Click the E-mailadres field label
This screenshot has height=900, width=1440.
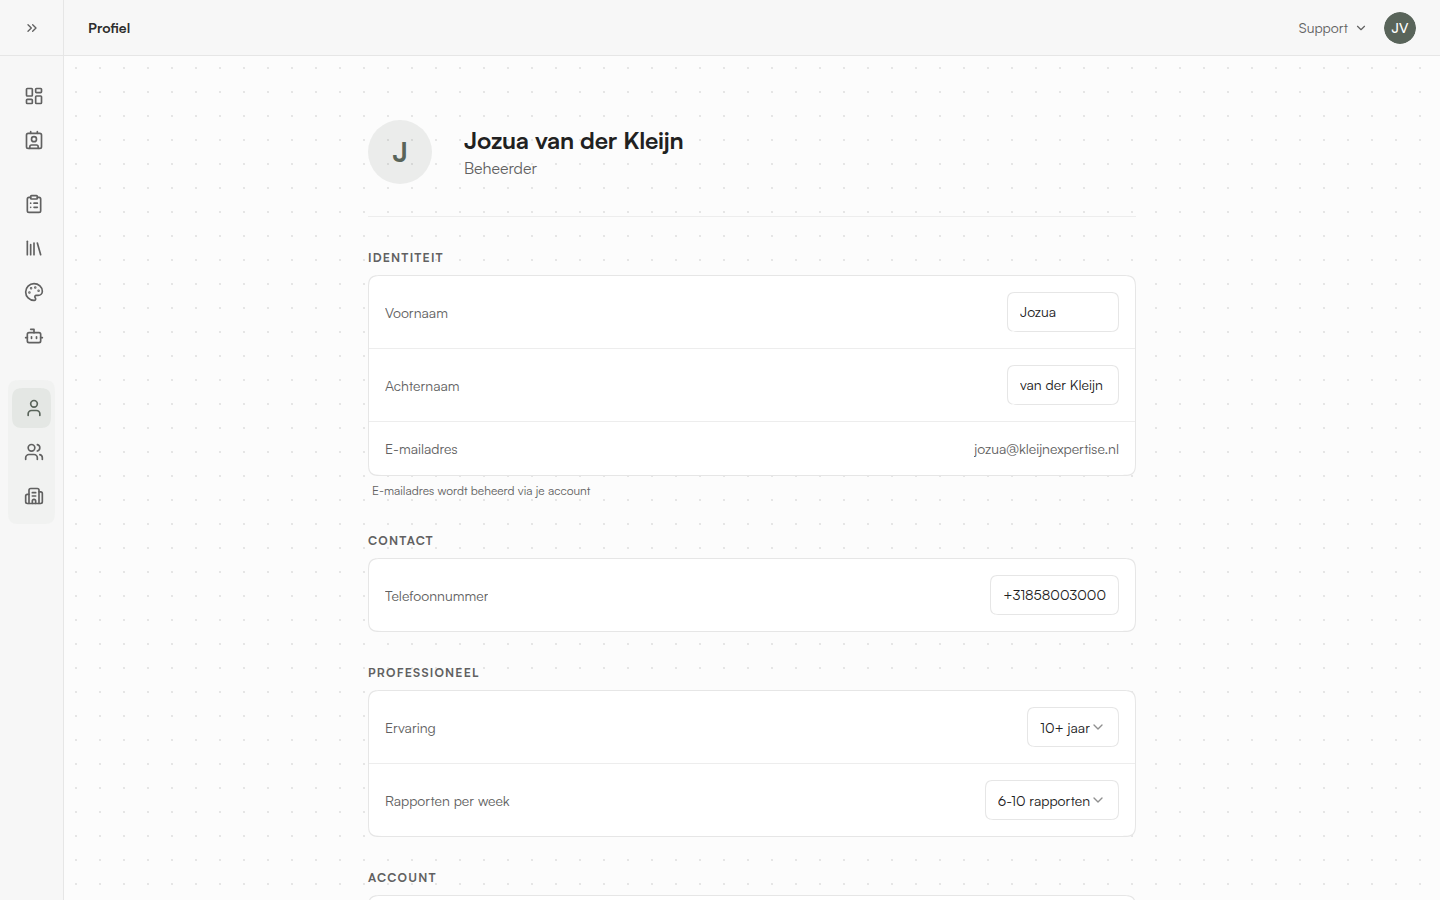click(421, 449)
